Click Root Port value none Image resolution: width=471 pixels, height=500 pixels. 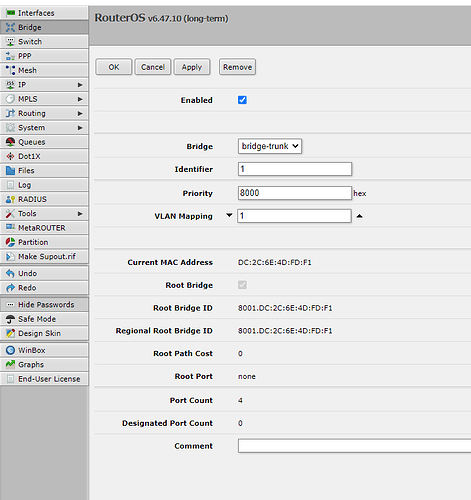247,376
